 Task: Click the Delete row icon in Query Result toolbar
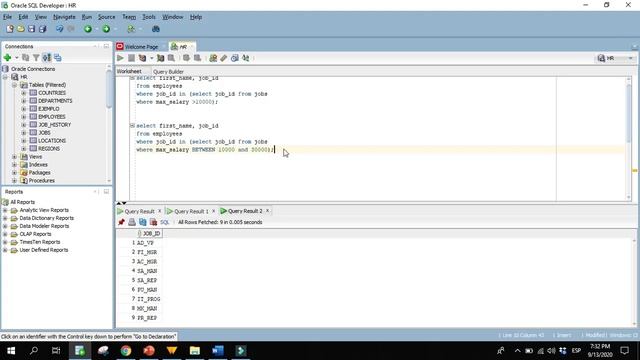coord(153,222)
